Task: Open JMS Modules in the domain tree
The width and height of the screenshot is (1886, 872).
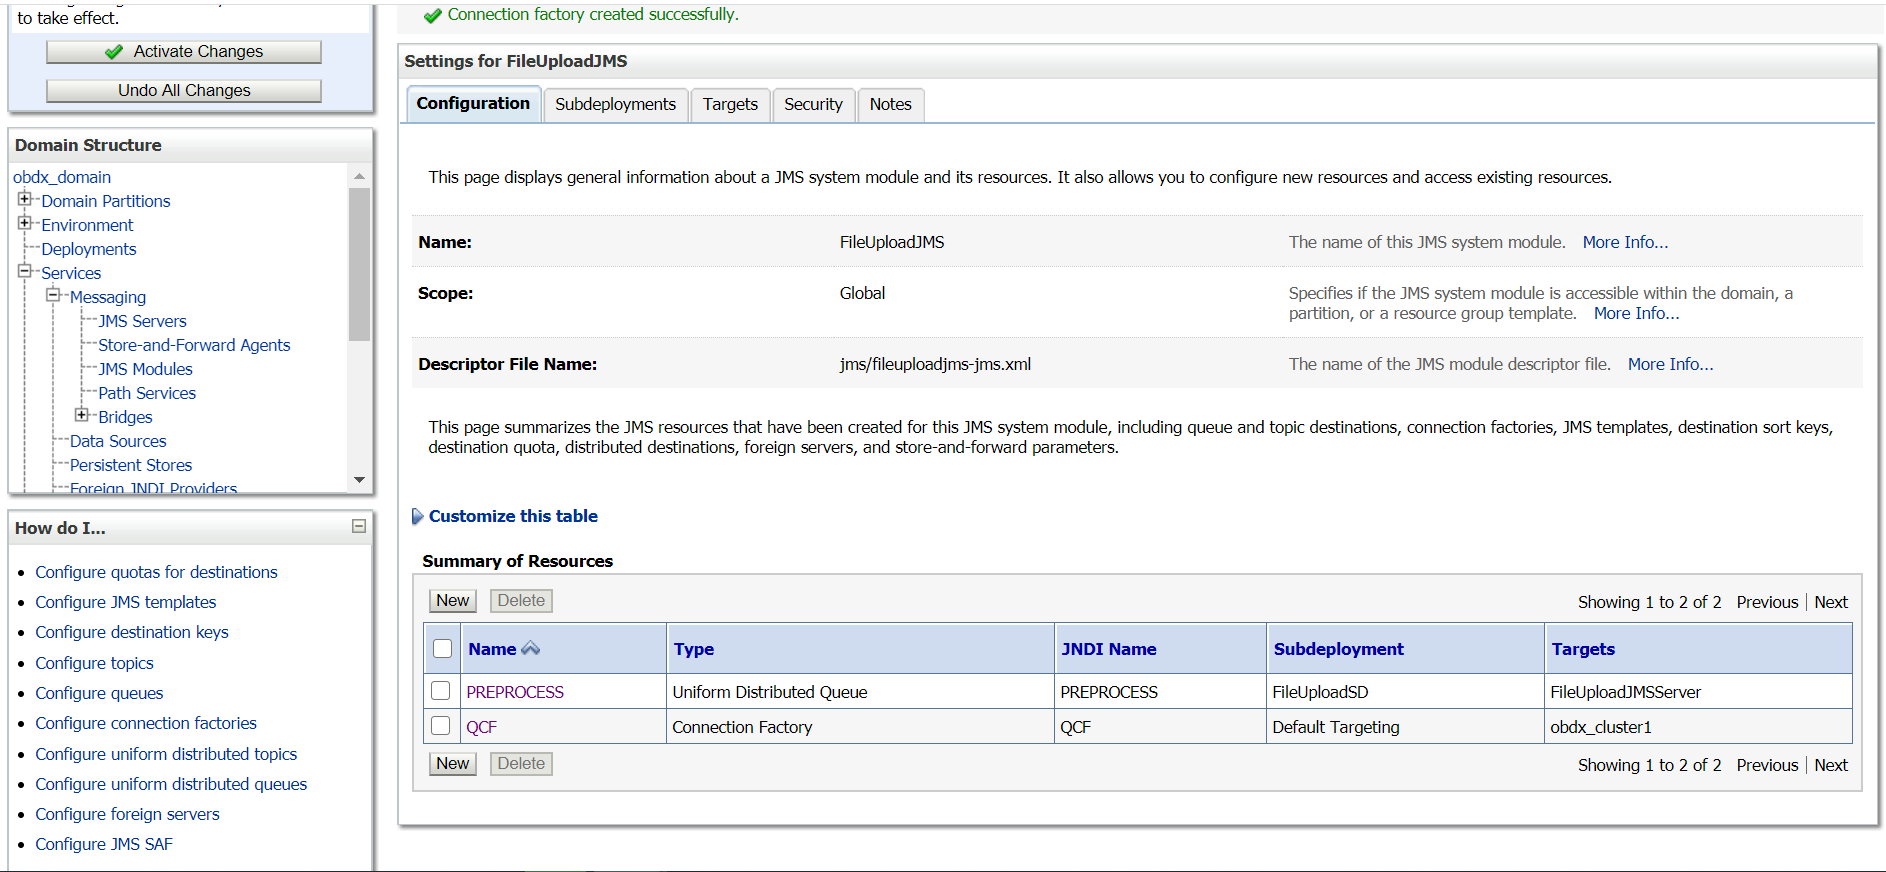Action: click(x=145, y=369)
